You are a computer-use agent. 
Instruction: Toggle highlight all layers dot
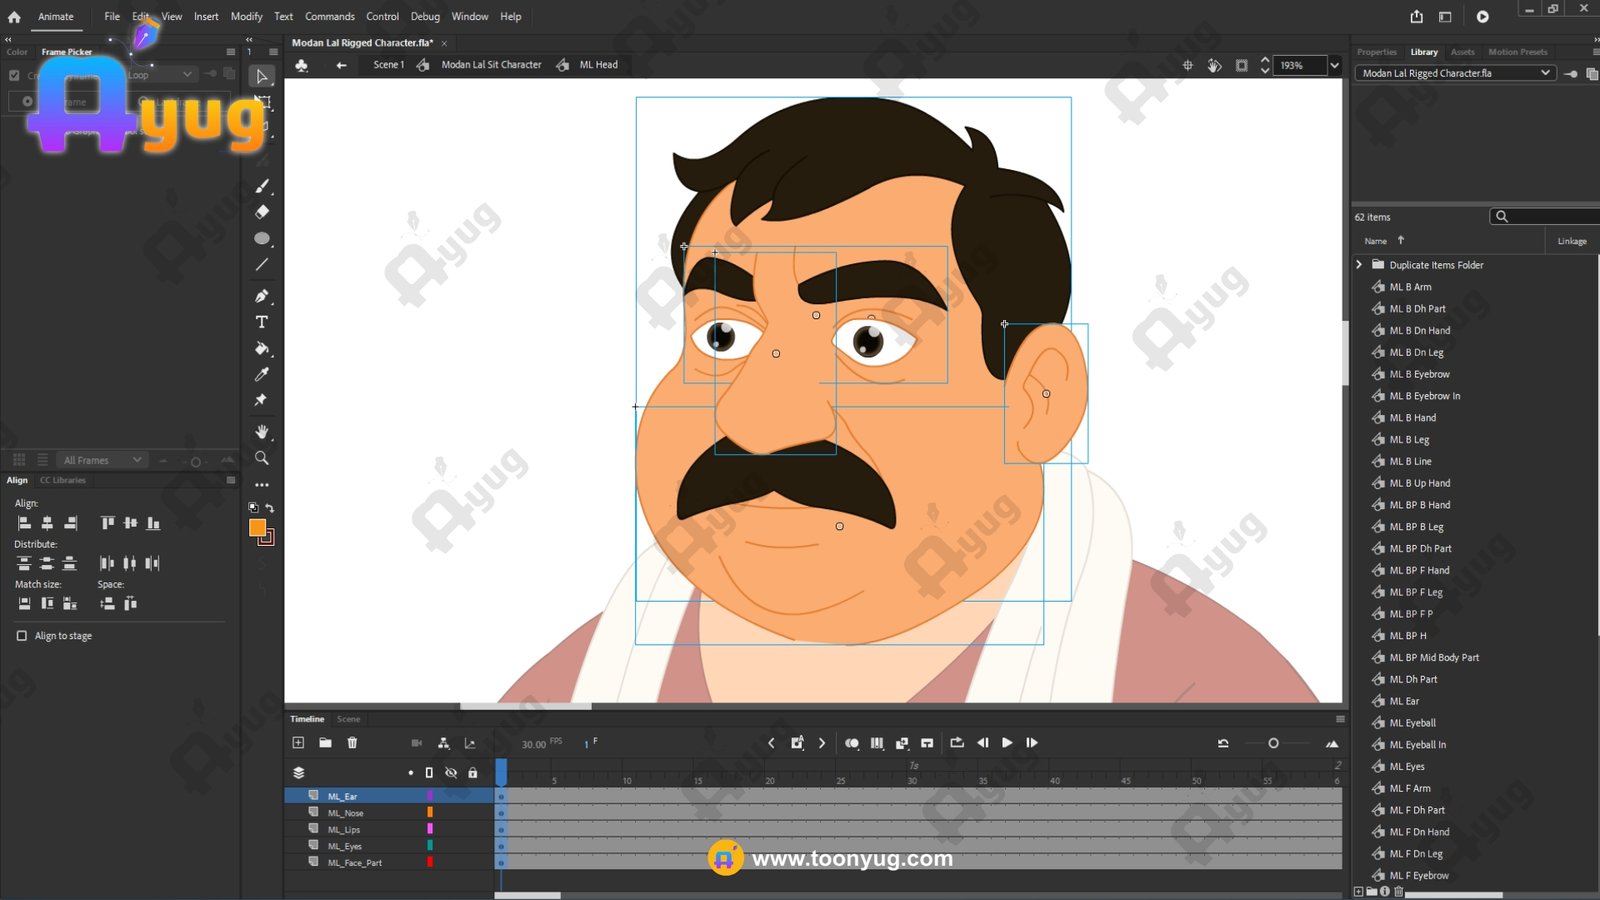[410, 773]
